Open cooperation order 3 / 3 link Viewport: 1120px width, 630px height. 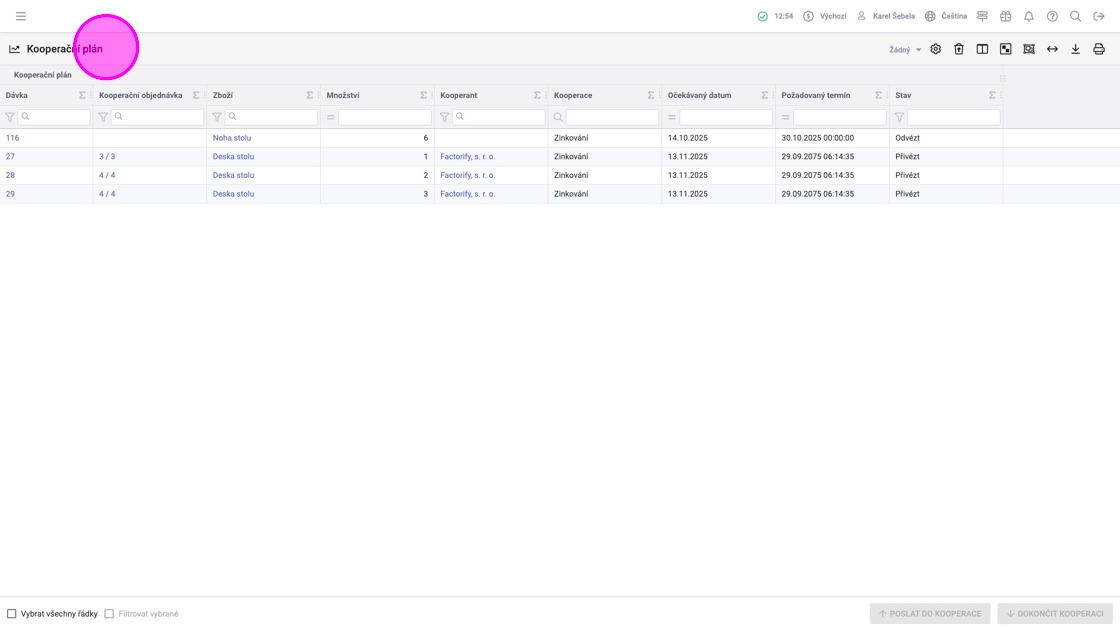107,157
